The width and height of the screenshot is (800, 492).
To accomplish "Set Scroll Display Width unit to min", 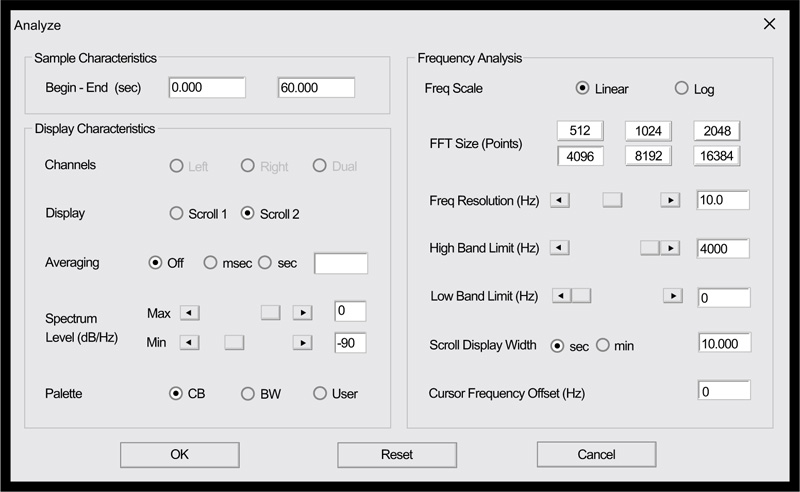I will (x=603, y=346).
